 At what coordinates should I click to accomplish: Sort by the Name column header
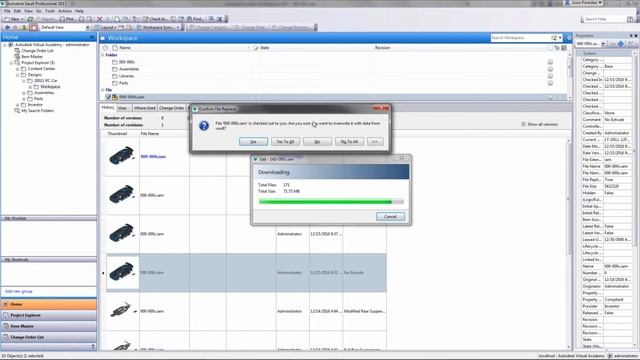coord(125,48)
